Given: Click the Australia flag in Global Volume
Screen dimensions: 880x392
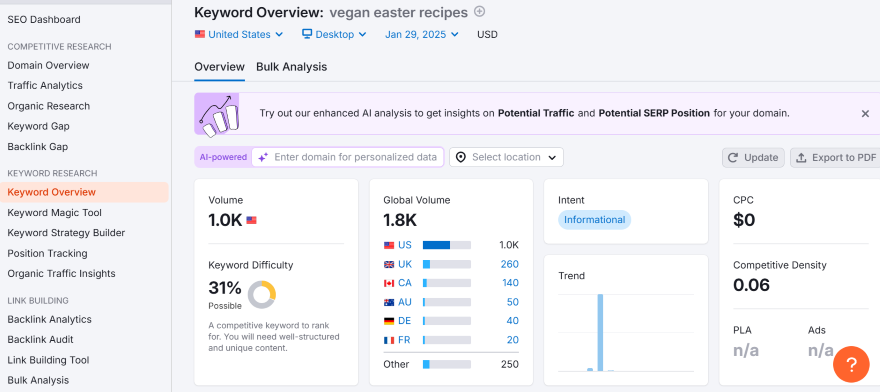Looking at the screenshot, I should pyautogui.click(x=389, y=302).
